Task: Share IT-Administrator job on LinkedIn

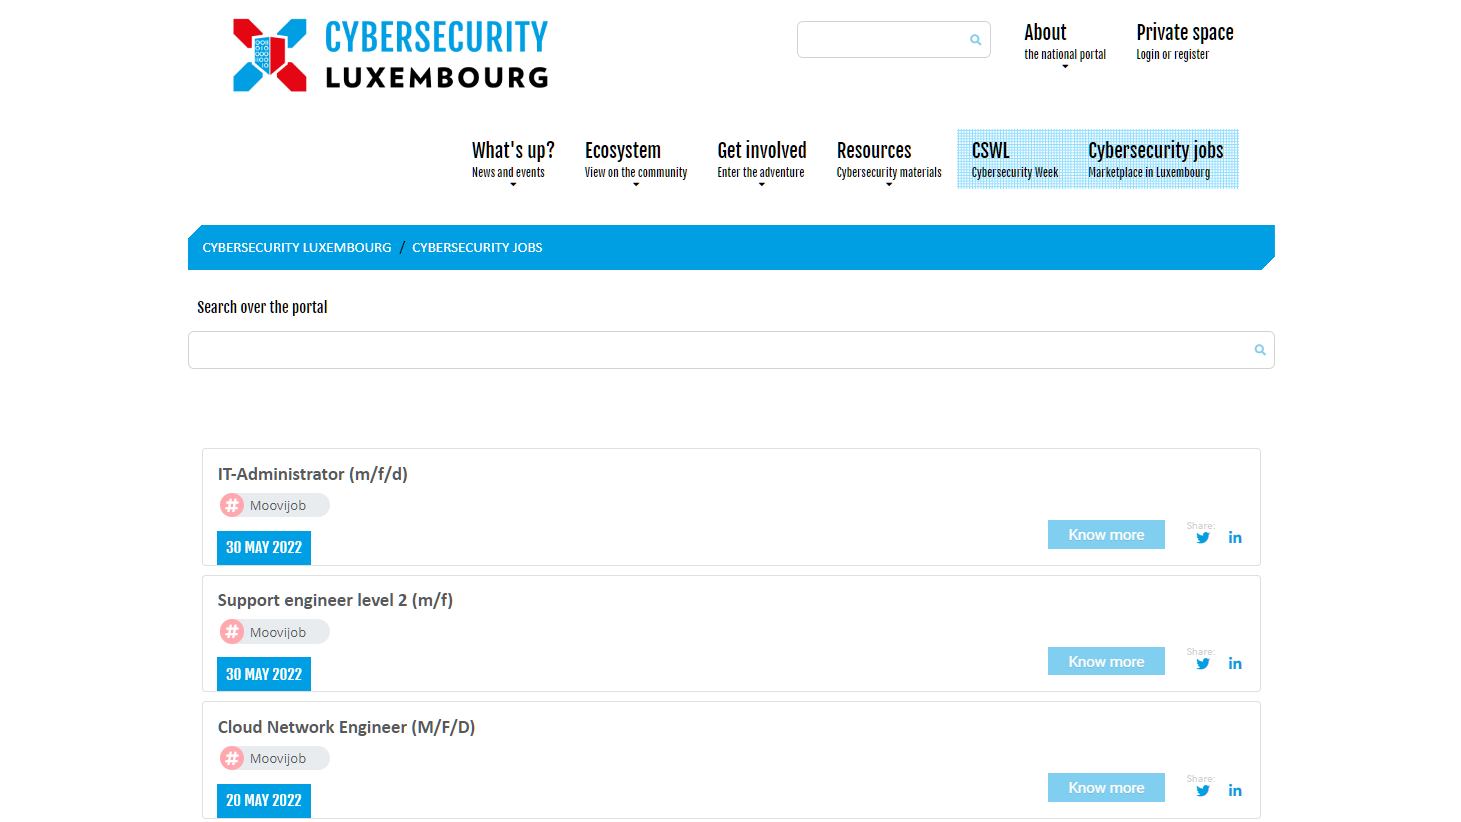Action: [1235, 538]
